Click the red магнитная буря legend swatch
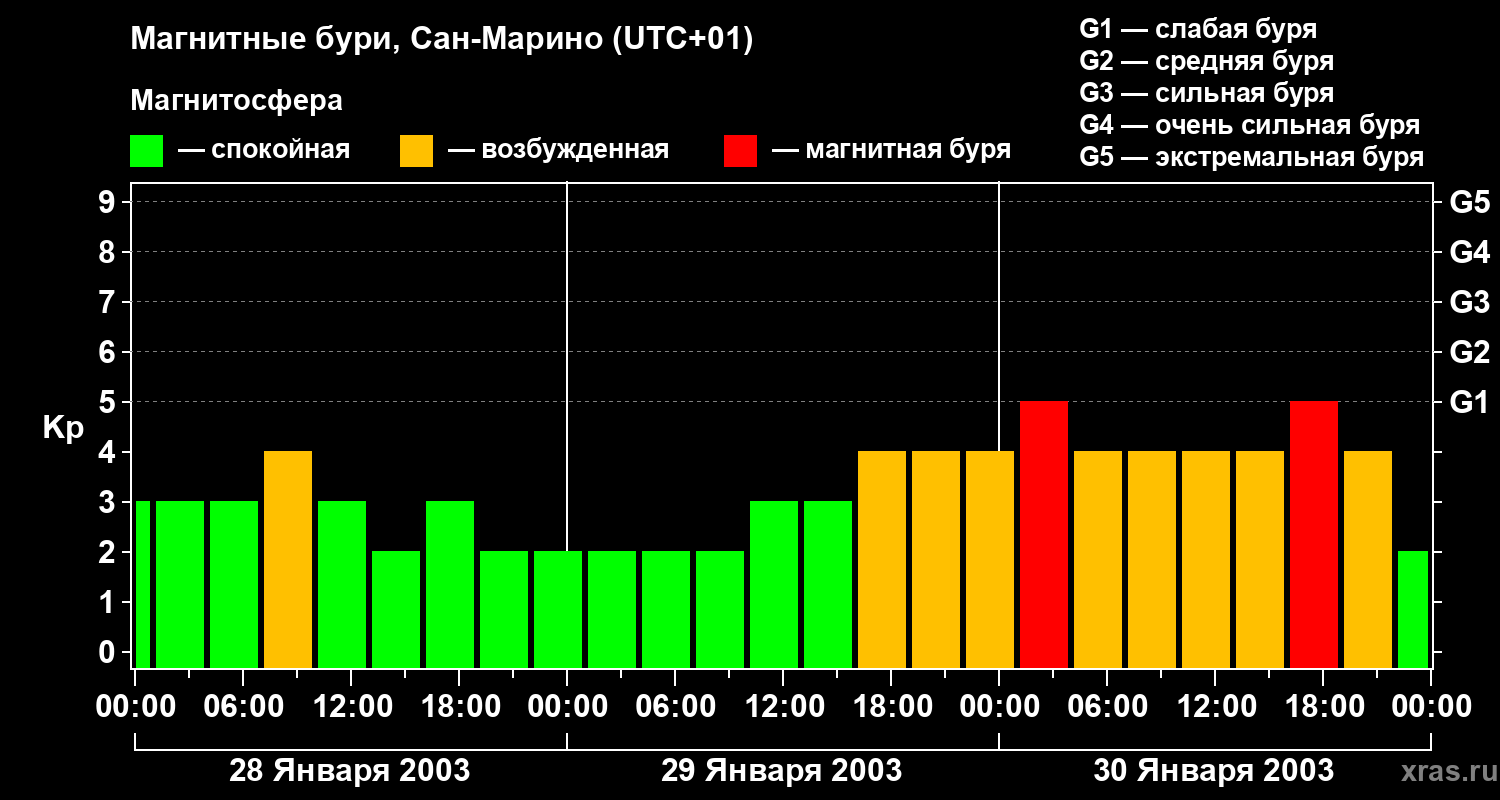1500x800 pixels. pyautogui.click(x=740, y=151)
